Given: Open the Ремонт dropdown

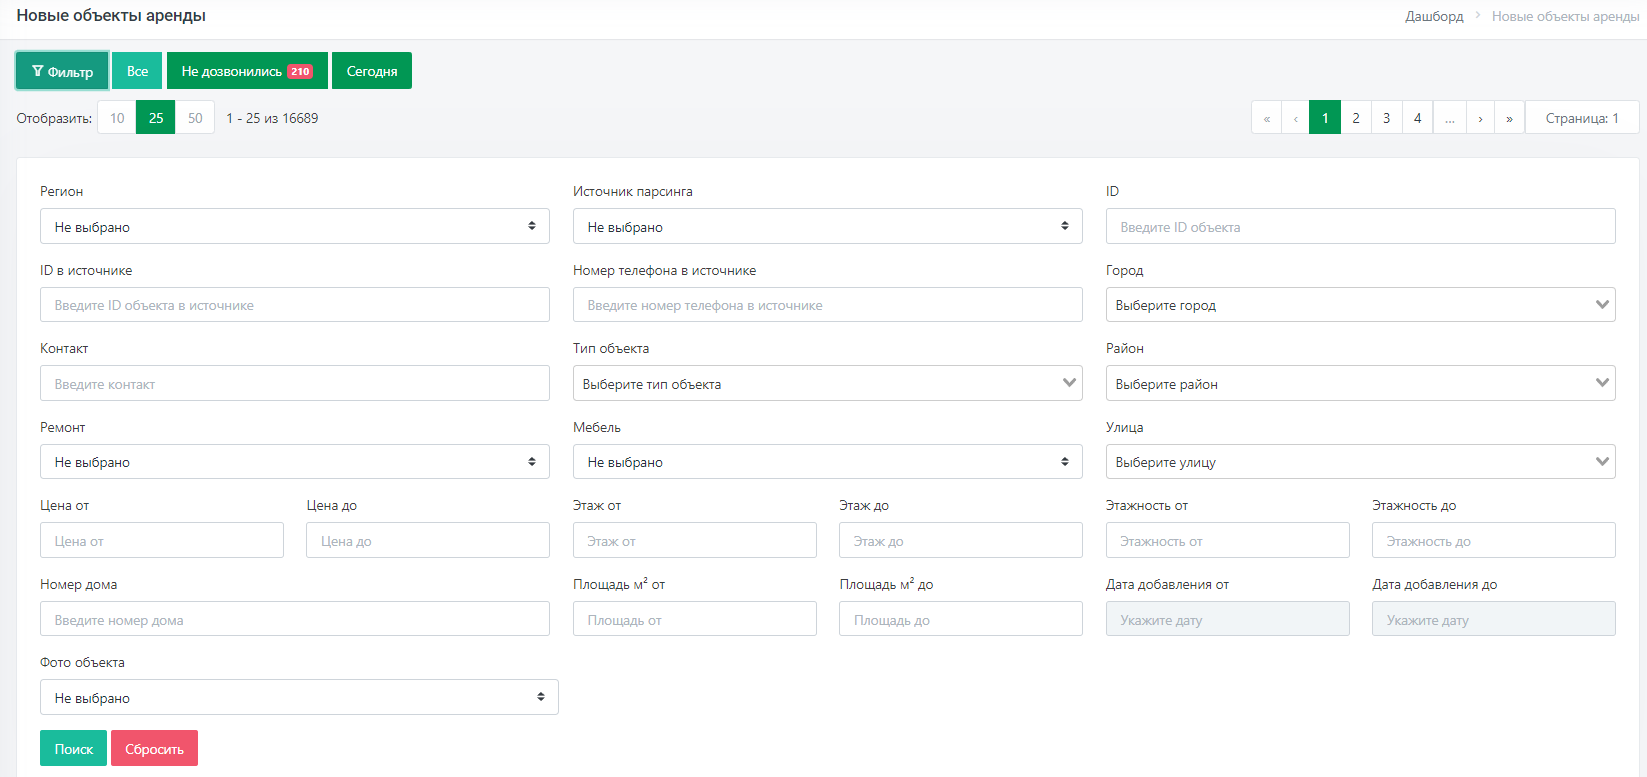Looking at the screenshot, I should pos(295,462).
